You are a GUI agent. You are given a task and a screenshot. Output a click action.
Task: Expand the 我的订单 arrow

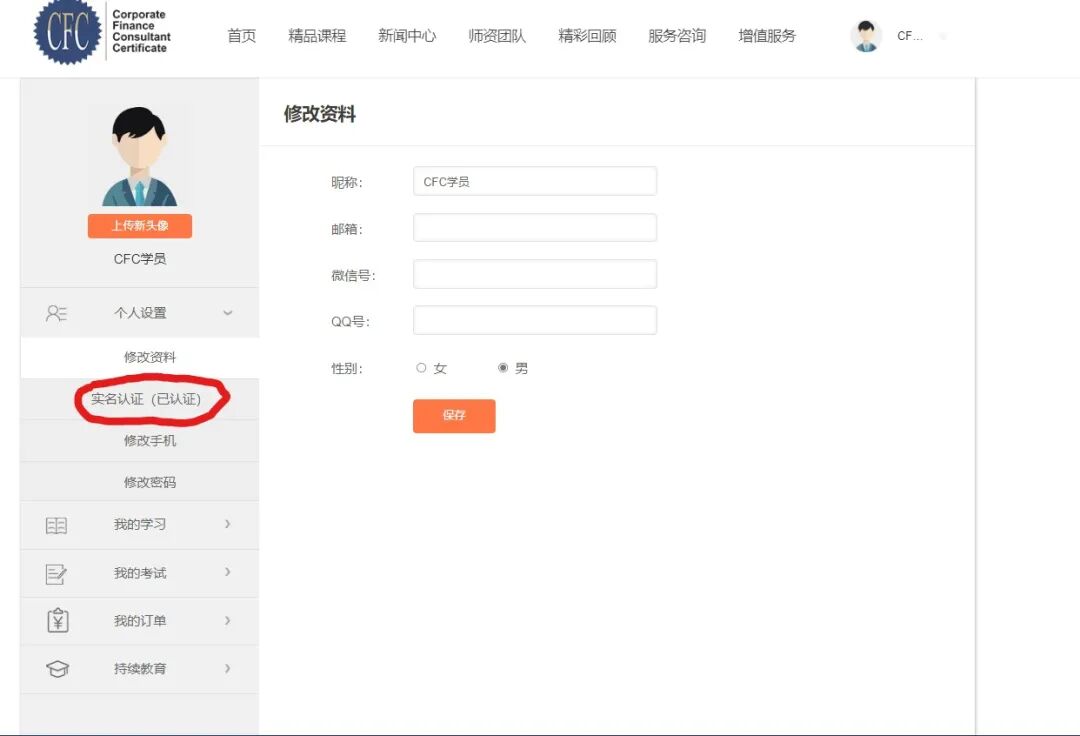click(227, 620)
